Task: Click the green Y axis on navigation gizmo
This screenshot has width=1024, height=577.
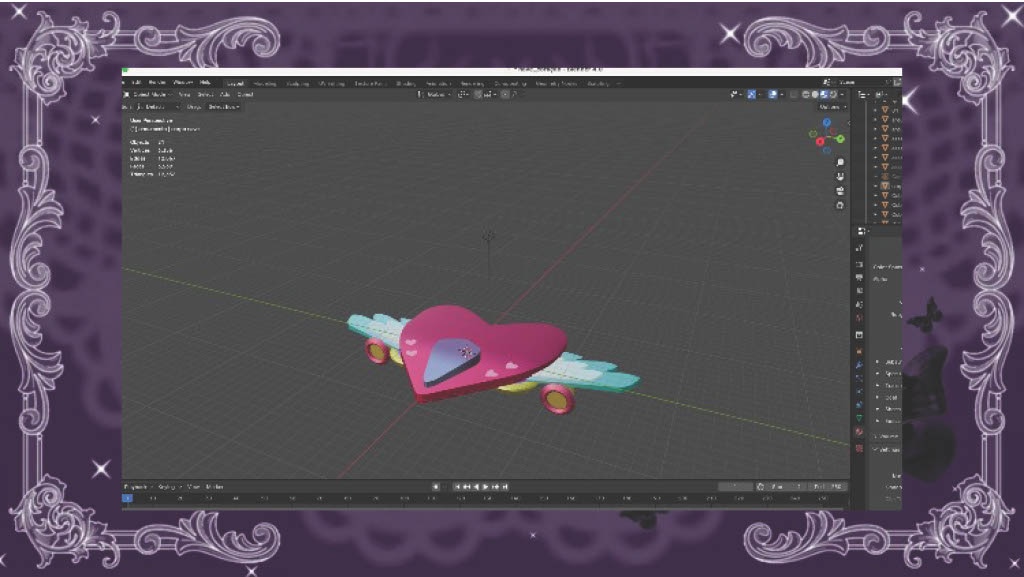Action: pyautogui.click(x=840, y=139)
